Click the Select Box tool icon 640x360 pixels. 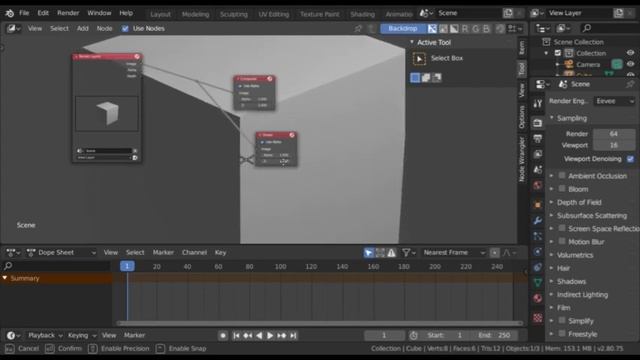tap(419, 59)
